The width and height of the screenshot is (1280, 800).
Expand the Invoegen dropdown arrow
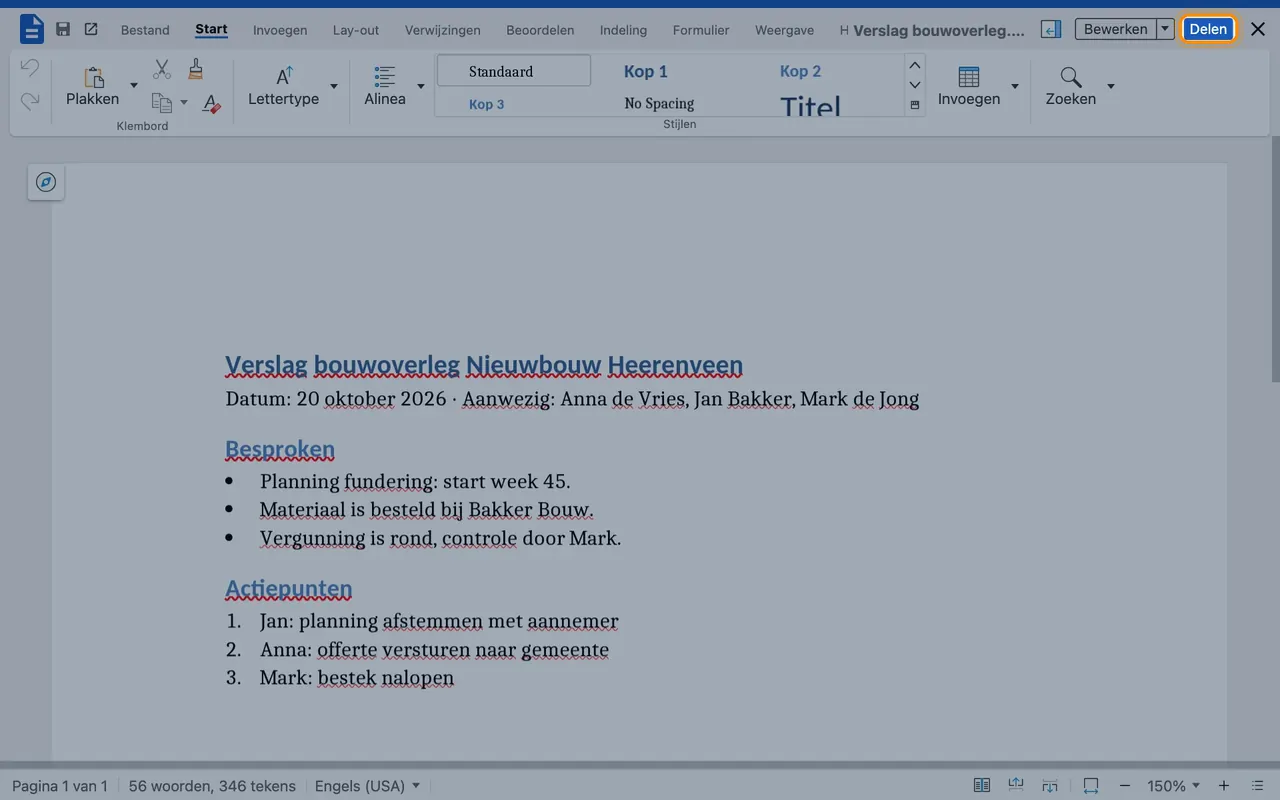(x=1015, y=87)
